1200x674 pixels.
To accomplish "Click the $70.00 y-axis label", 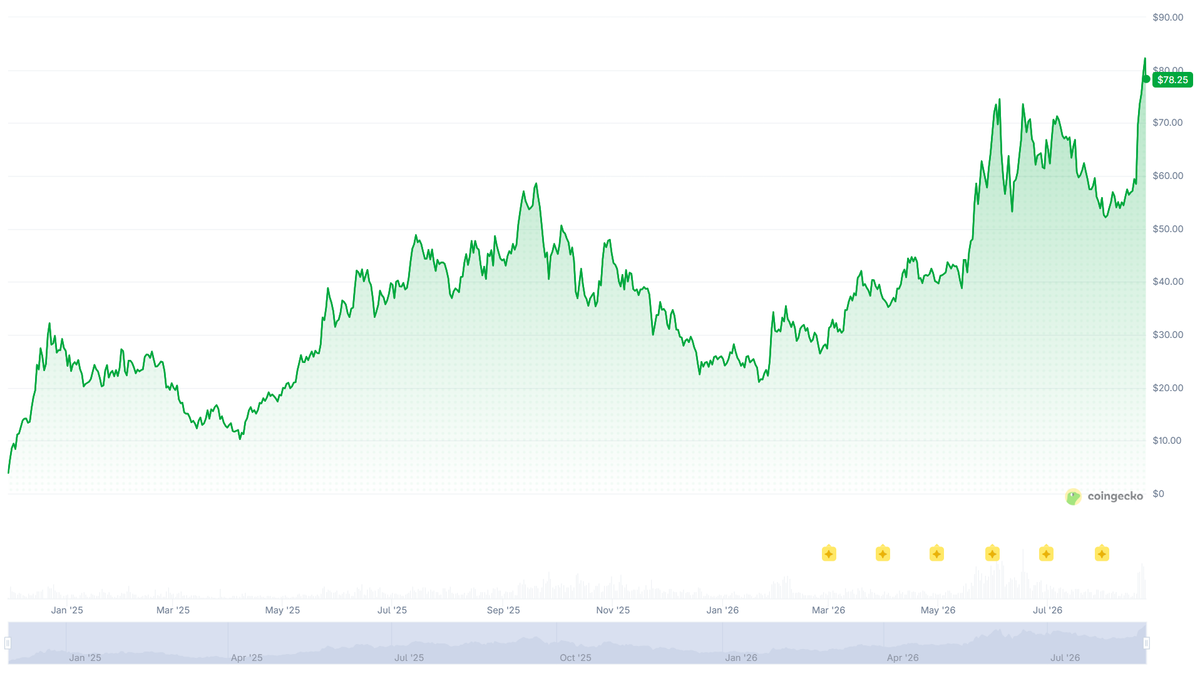I will 1168,123.
